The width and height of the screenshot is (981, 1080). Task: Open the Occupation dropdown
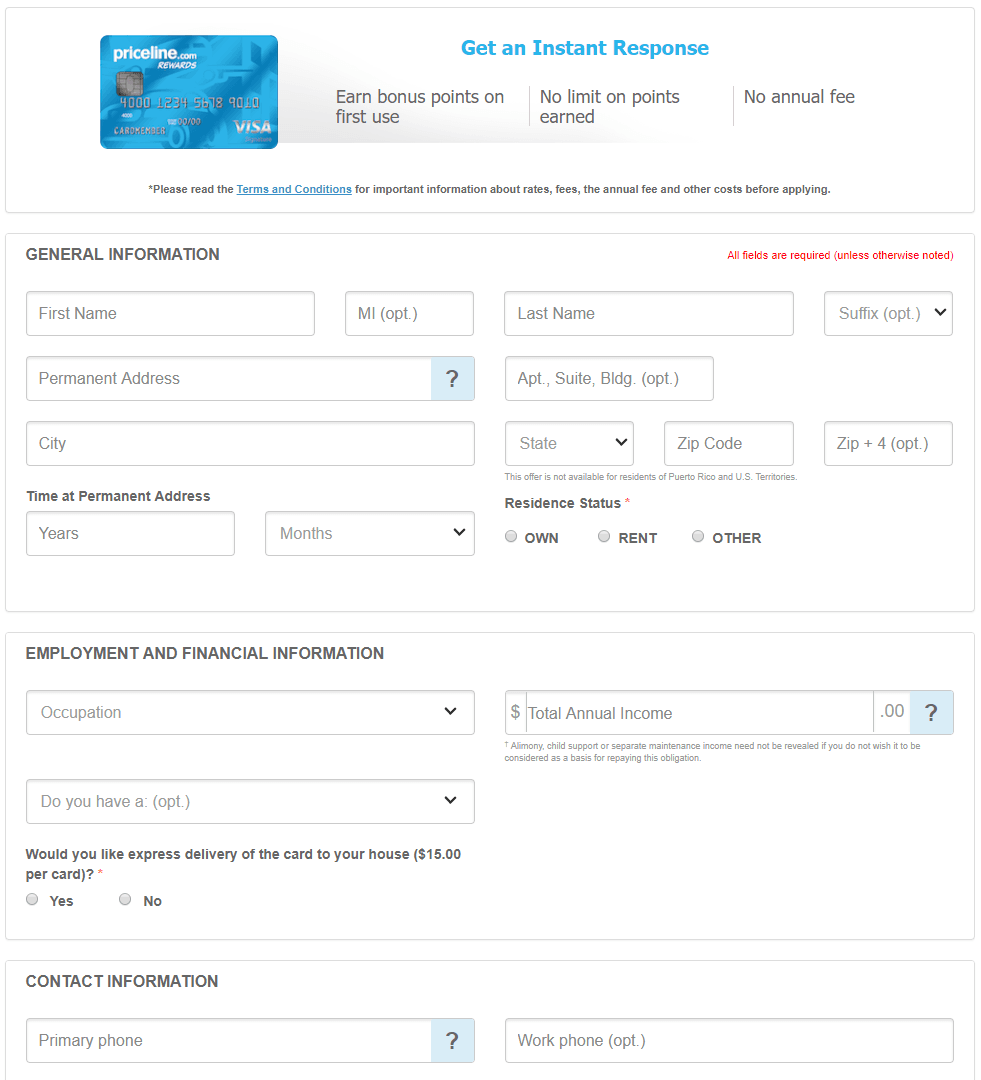[x=250, y=712]
